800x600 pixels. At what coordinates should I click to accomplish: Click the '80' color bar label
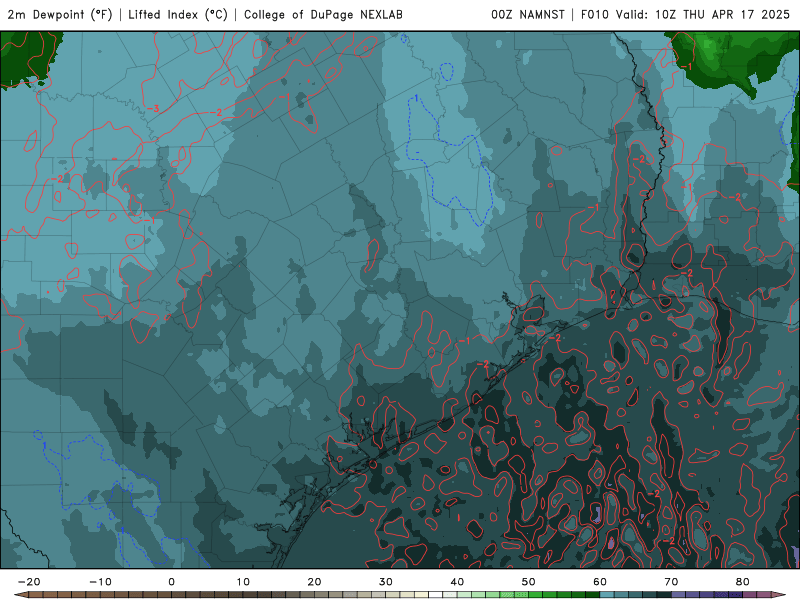coord(743,582)
